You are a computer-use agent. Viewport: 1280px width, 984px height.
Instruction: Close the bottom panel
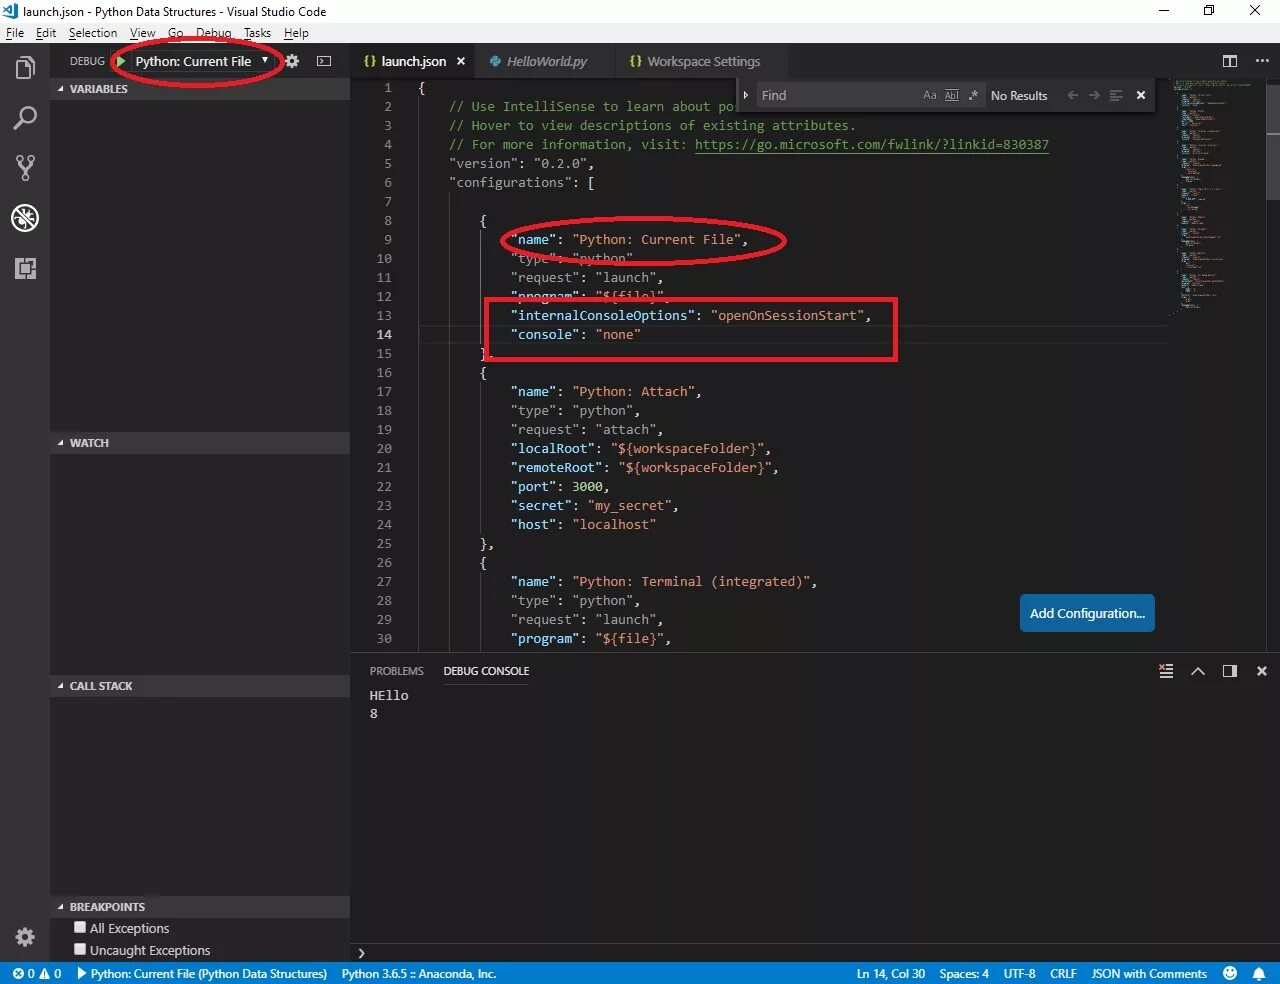point(1262,671)
